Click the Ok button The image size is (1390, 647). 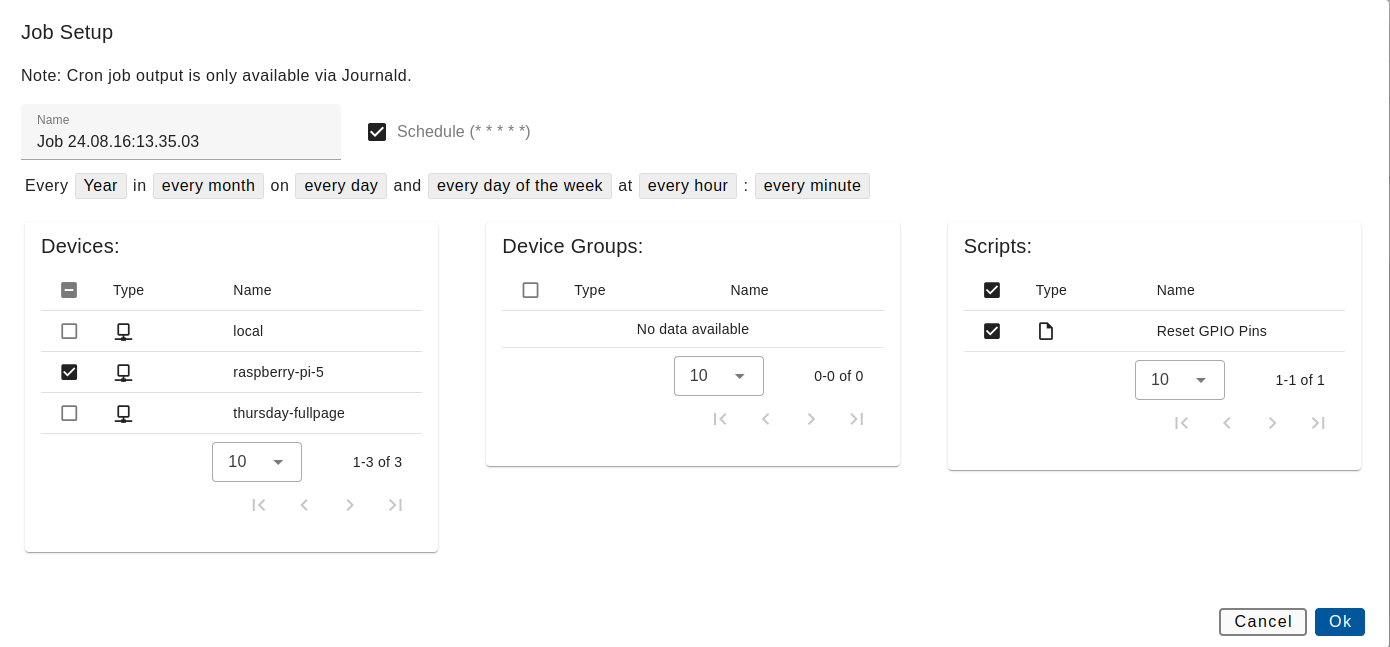click(1339, 621)
